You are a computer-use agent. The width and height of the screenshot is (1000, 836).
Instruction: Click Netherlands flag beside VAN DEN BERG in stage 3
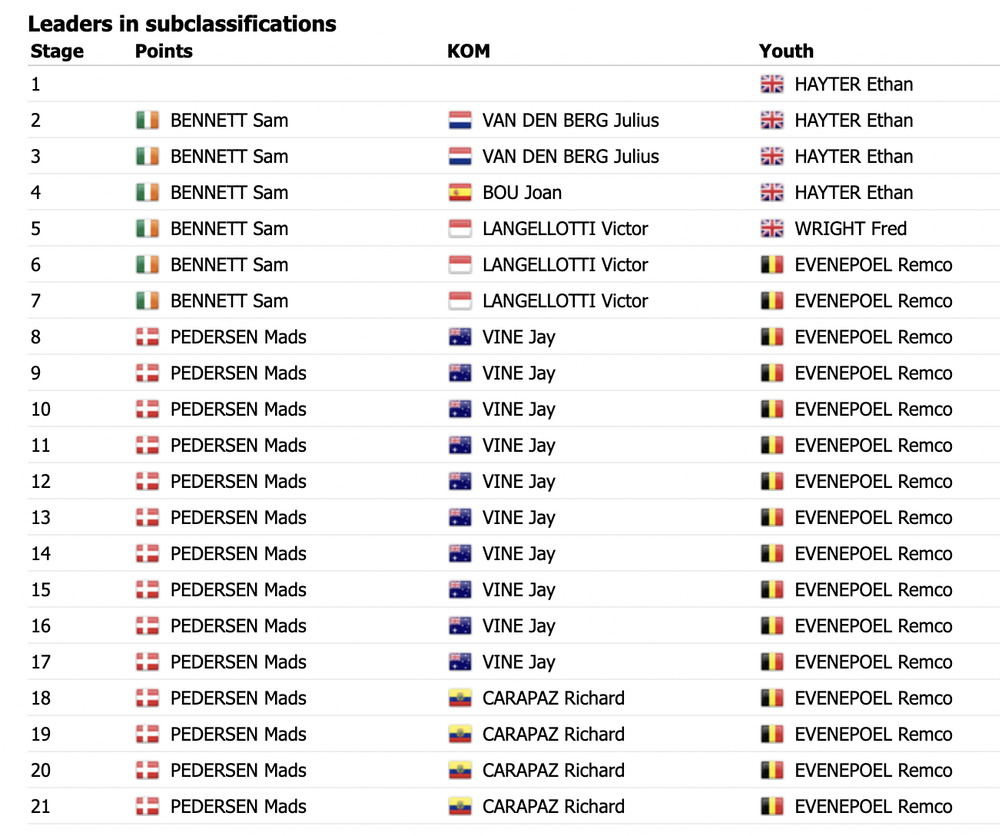[460, 156]
